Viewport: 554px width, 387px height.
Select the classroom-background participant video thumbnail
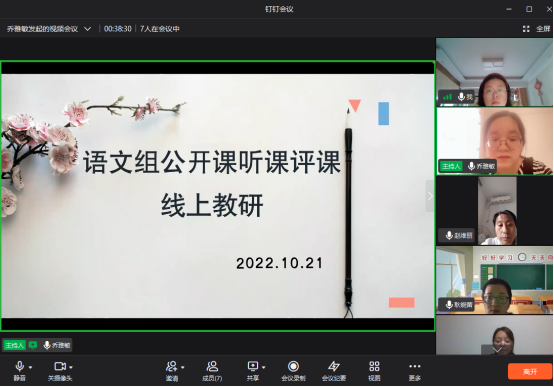point(495,280)
